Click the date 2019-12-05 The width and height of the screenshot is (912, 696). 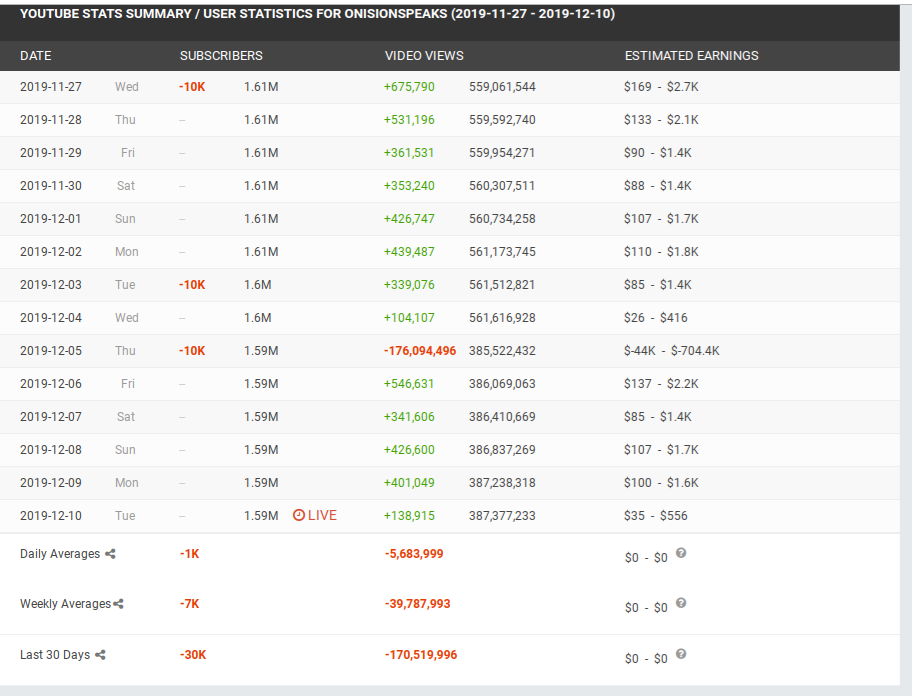click(x=51, y=351)
